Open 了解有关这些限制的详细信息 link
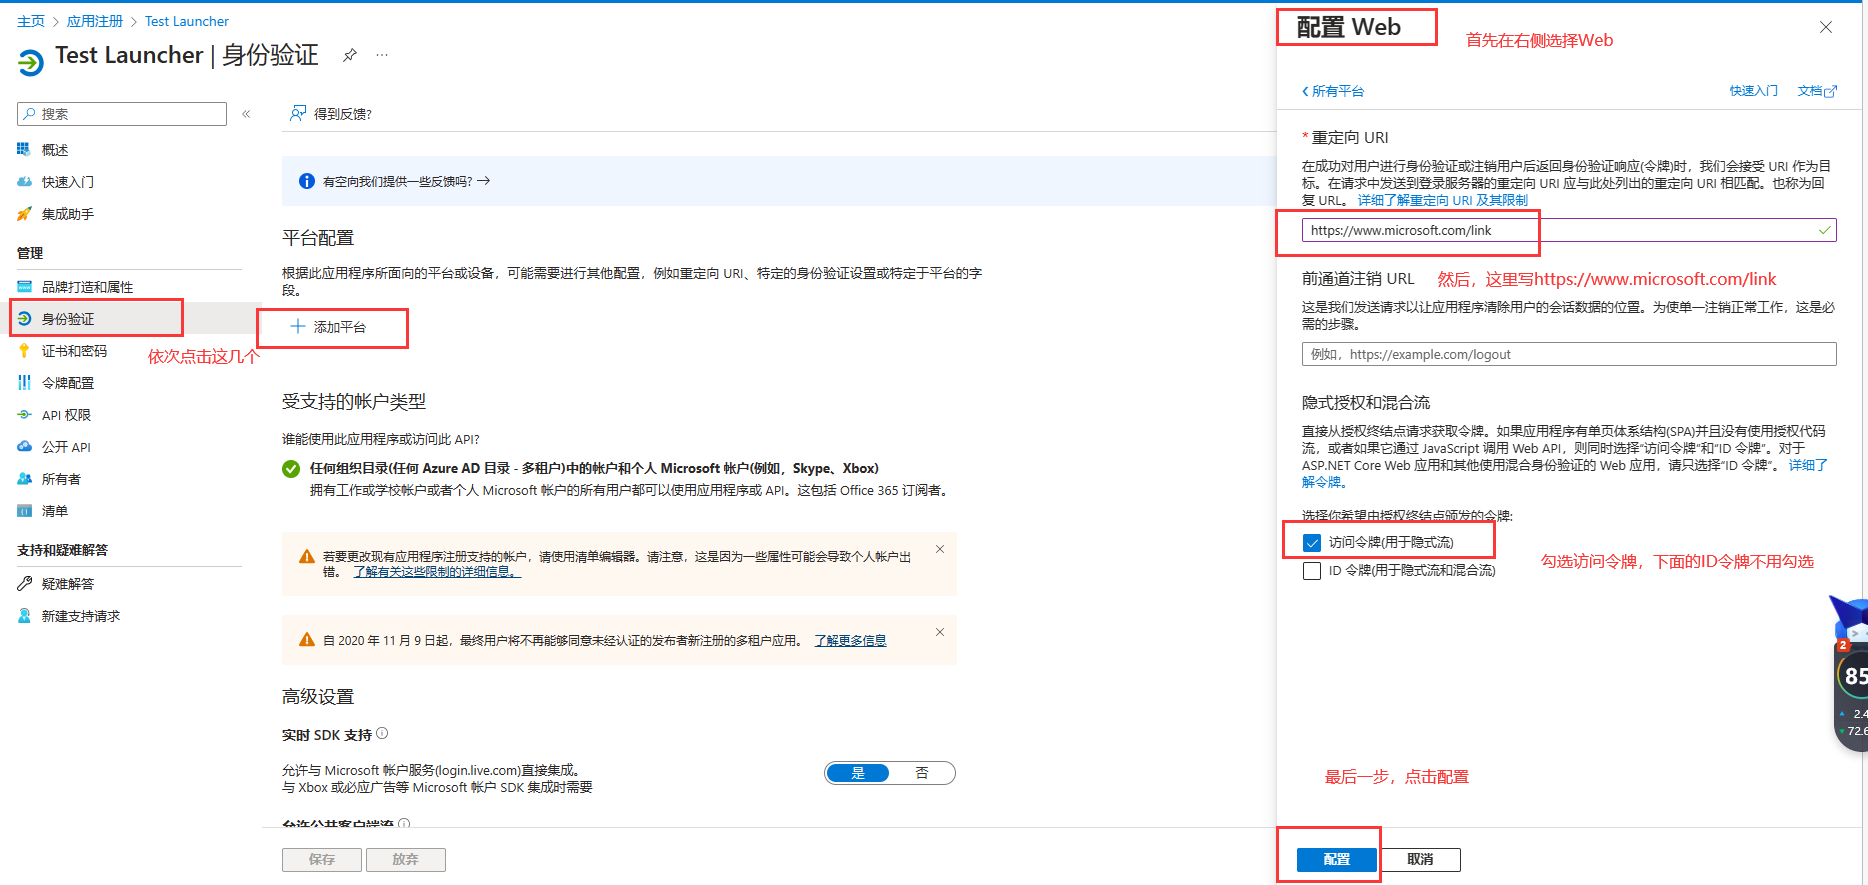1868x885 pixels. tap(437, 572)
